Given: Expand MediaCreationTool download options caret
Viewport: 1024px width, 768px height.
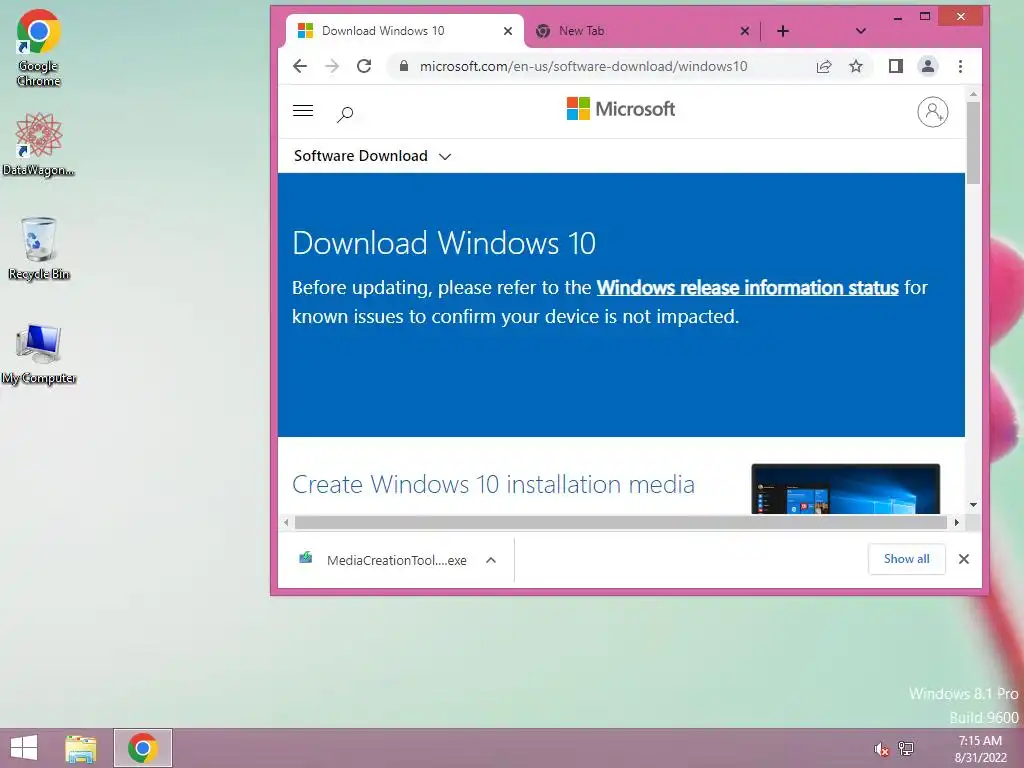Looking at the screenshot, I should coord(491,560).
